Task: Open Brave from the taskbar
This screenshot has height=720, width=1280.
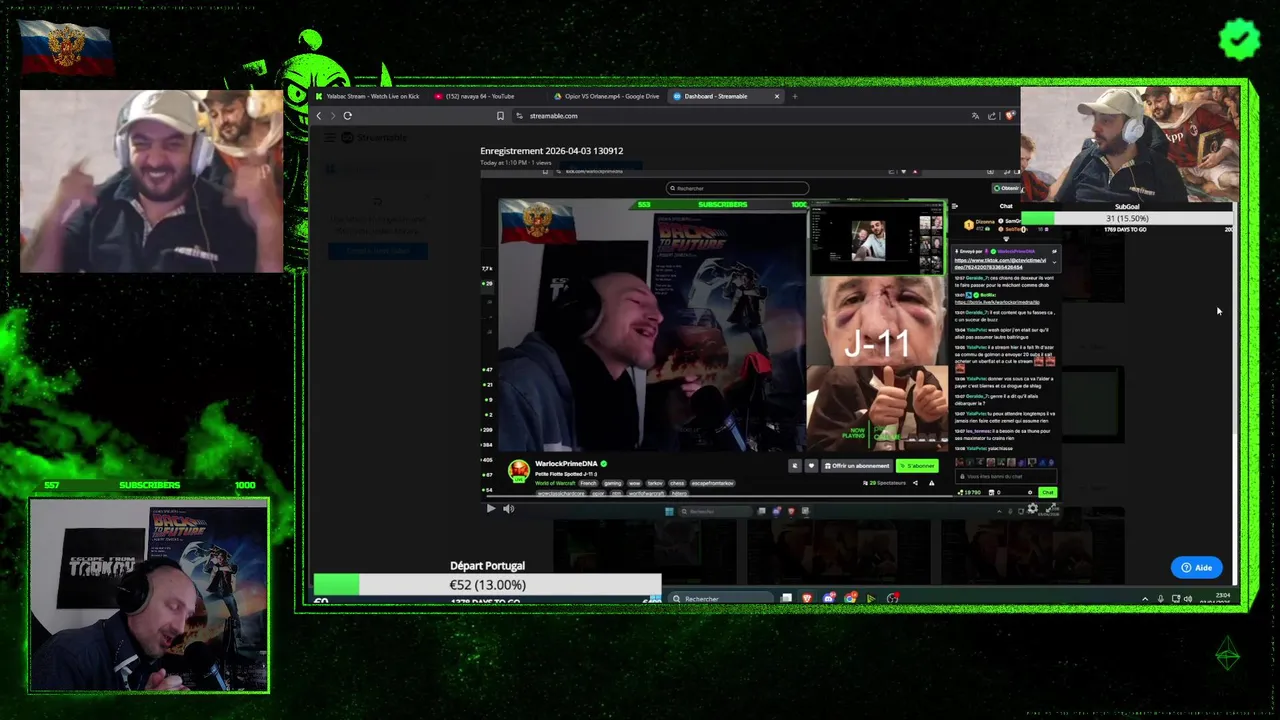Action: pyautogui.click(x=806, y=598)
